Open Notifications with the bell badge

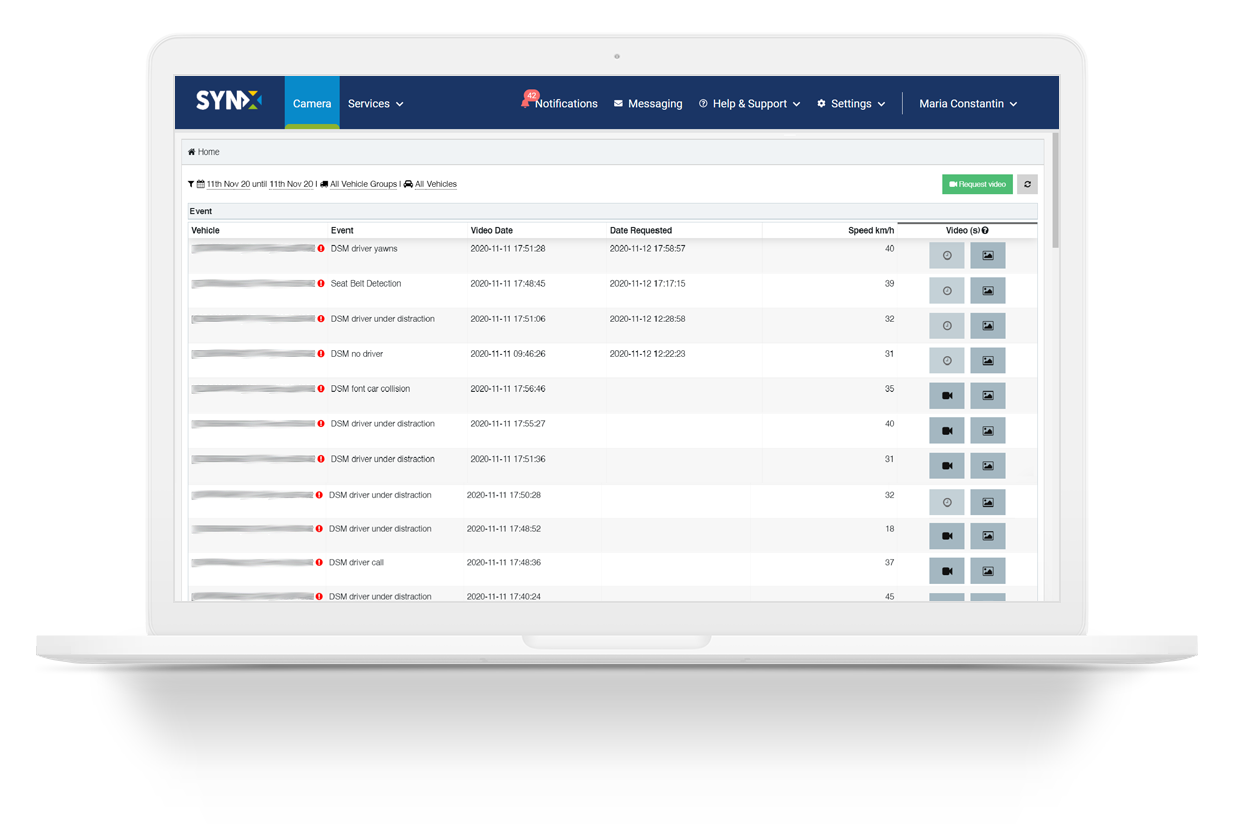pos(559,103)
